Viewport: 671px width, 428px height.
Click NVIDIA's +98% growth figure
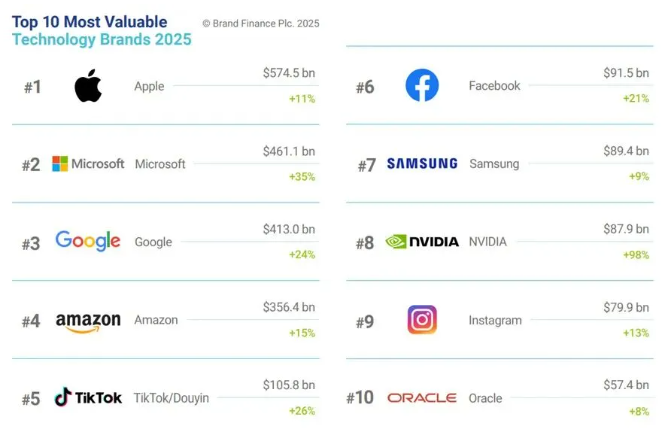[x=636, y=255]
